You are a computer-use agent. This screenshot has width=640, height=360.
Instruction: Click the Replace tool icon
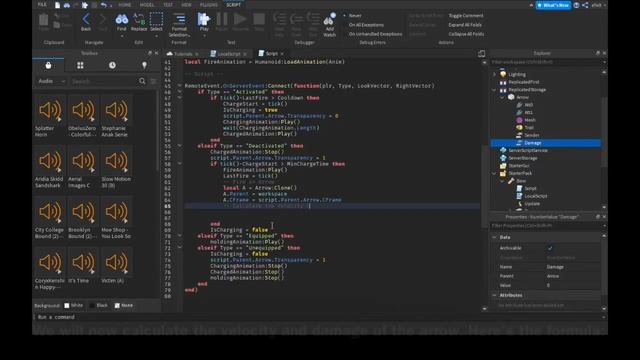[139, 19]
